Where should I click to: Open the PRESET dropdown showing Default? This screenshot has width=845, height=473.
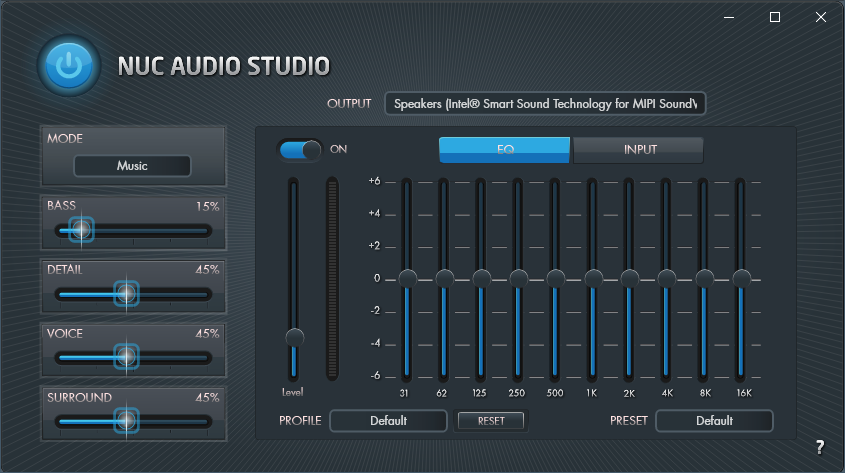(714, 421)
